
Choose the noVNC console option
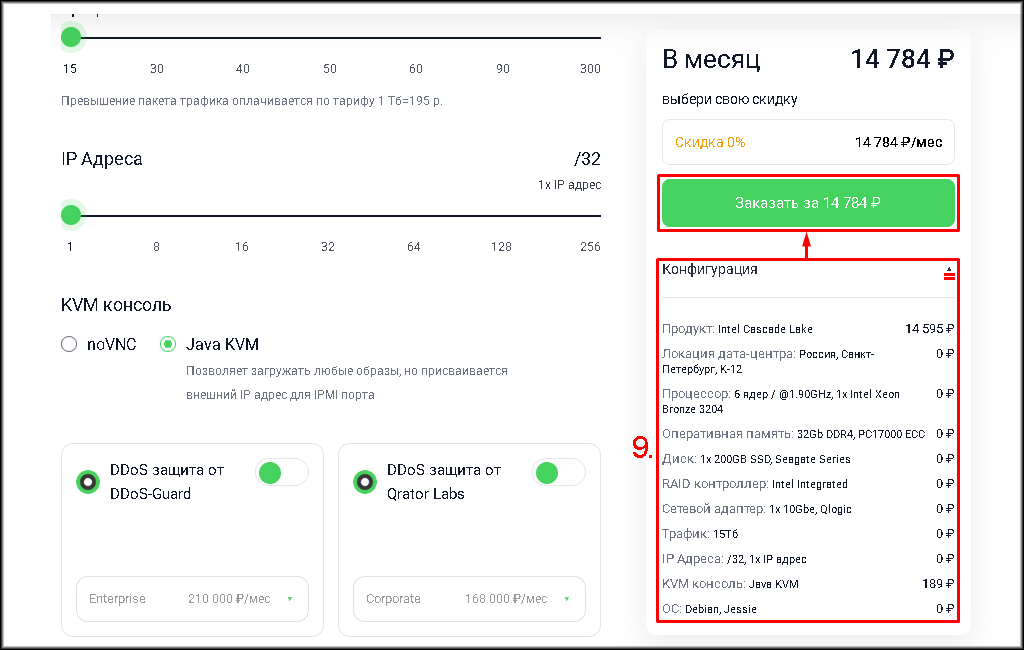pos(69,345)
